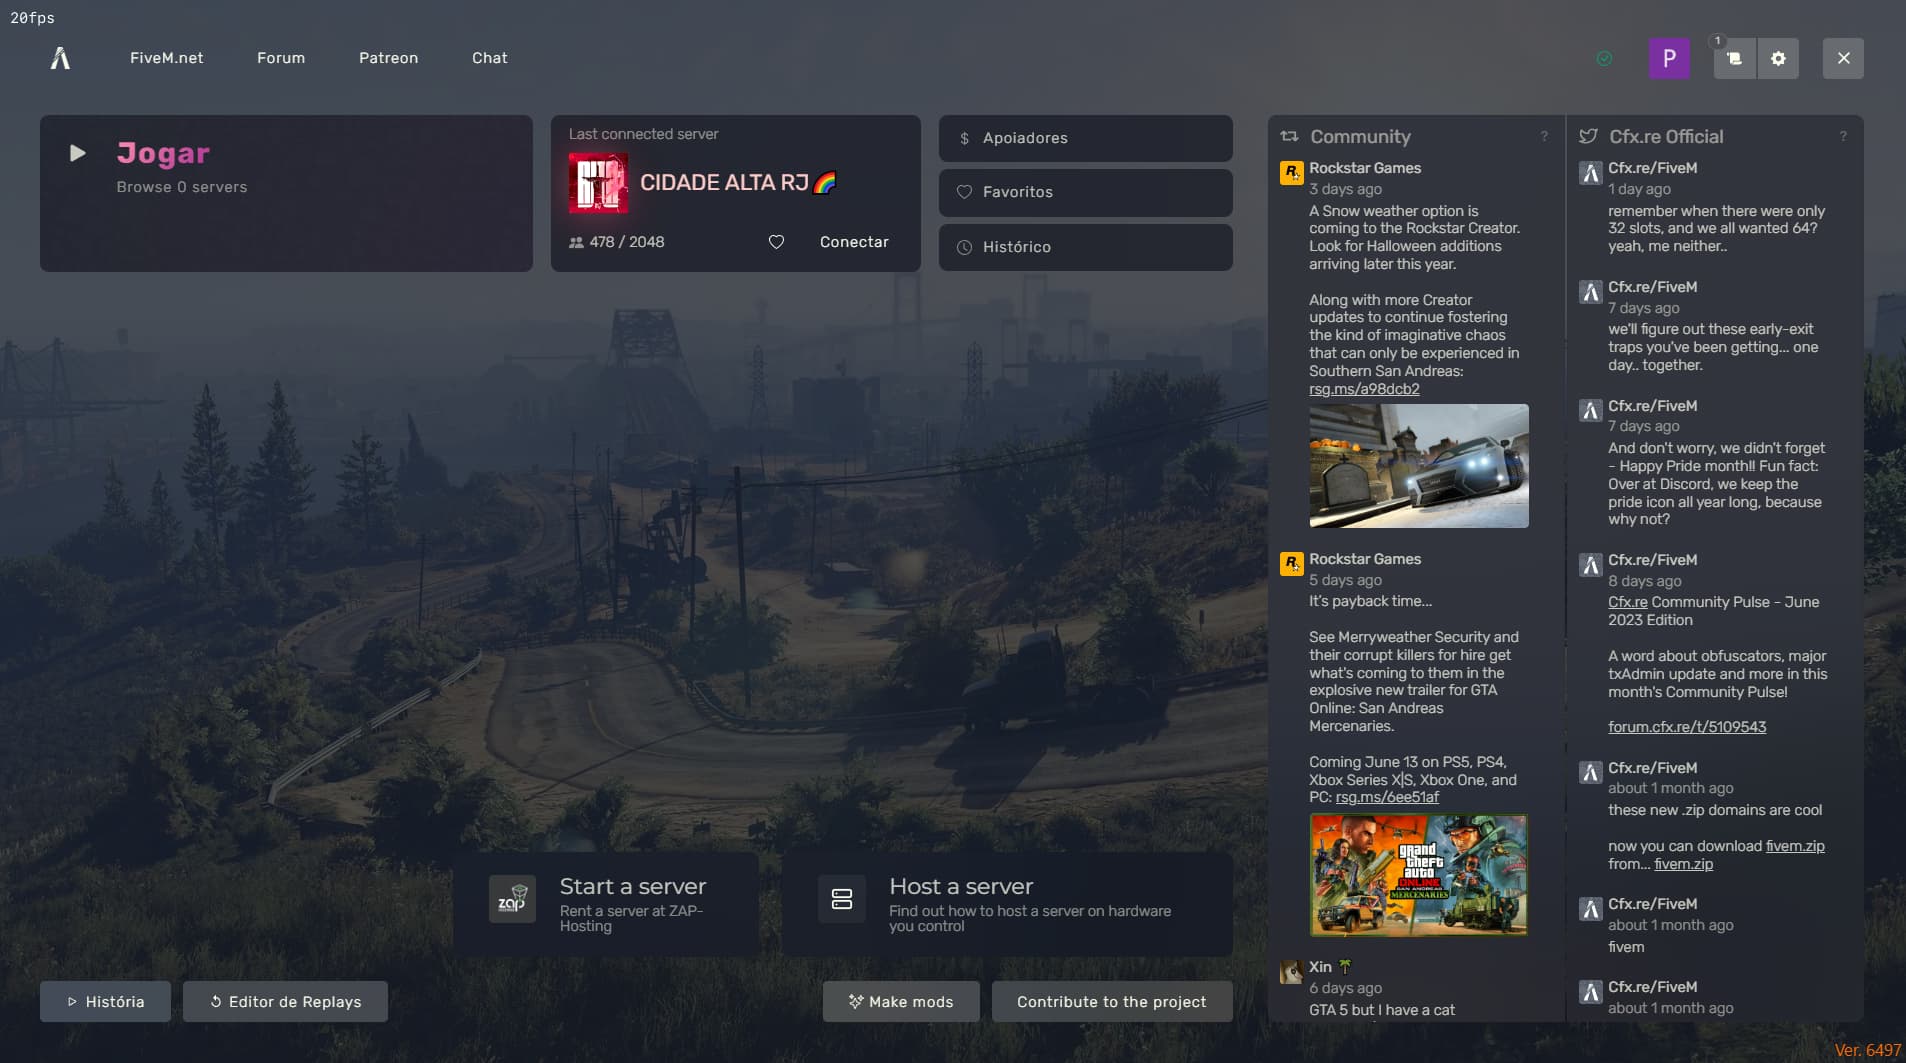Screen dimensions: 1906x1063
Task: Open the fivem.zip download link
Action: click(1793, 845)
